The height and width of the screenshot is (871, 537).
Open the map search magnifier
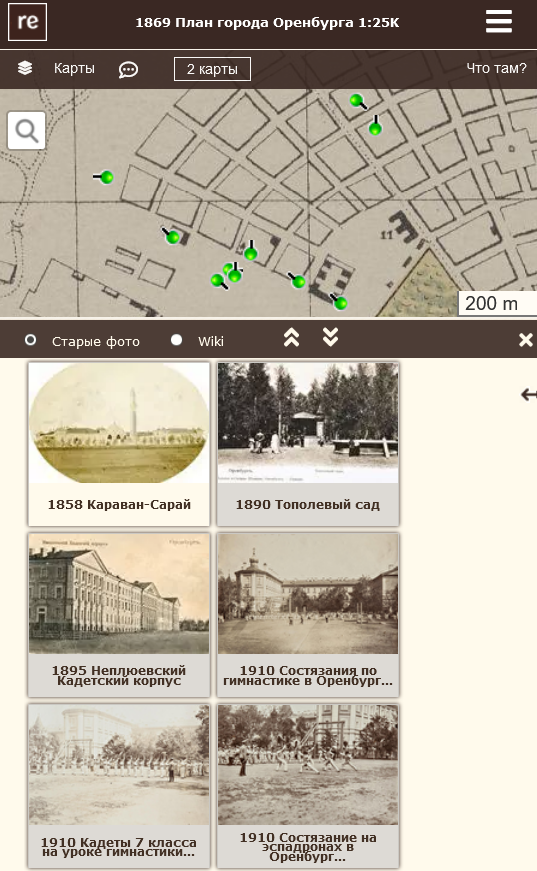point(27,131)
